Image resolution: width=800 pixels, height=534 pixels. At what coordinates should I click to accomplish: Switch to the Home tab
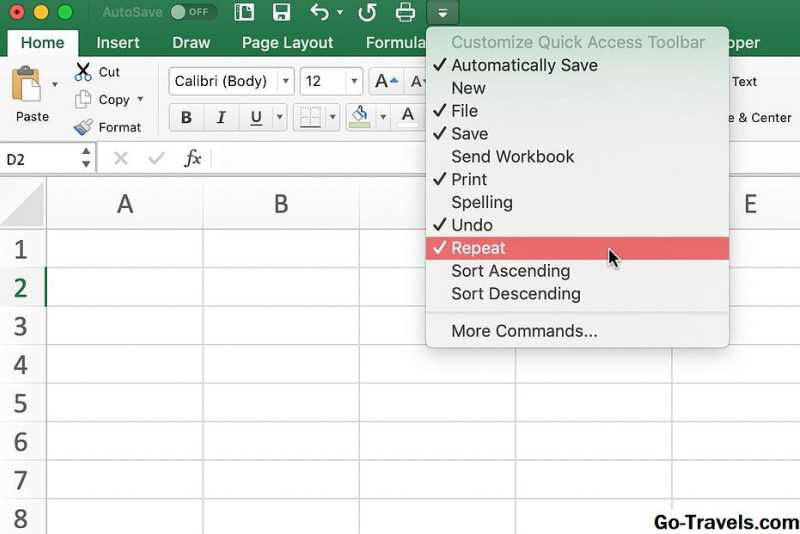pyautogui.click(x=43, y=43)
